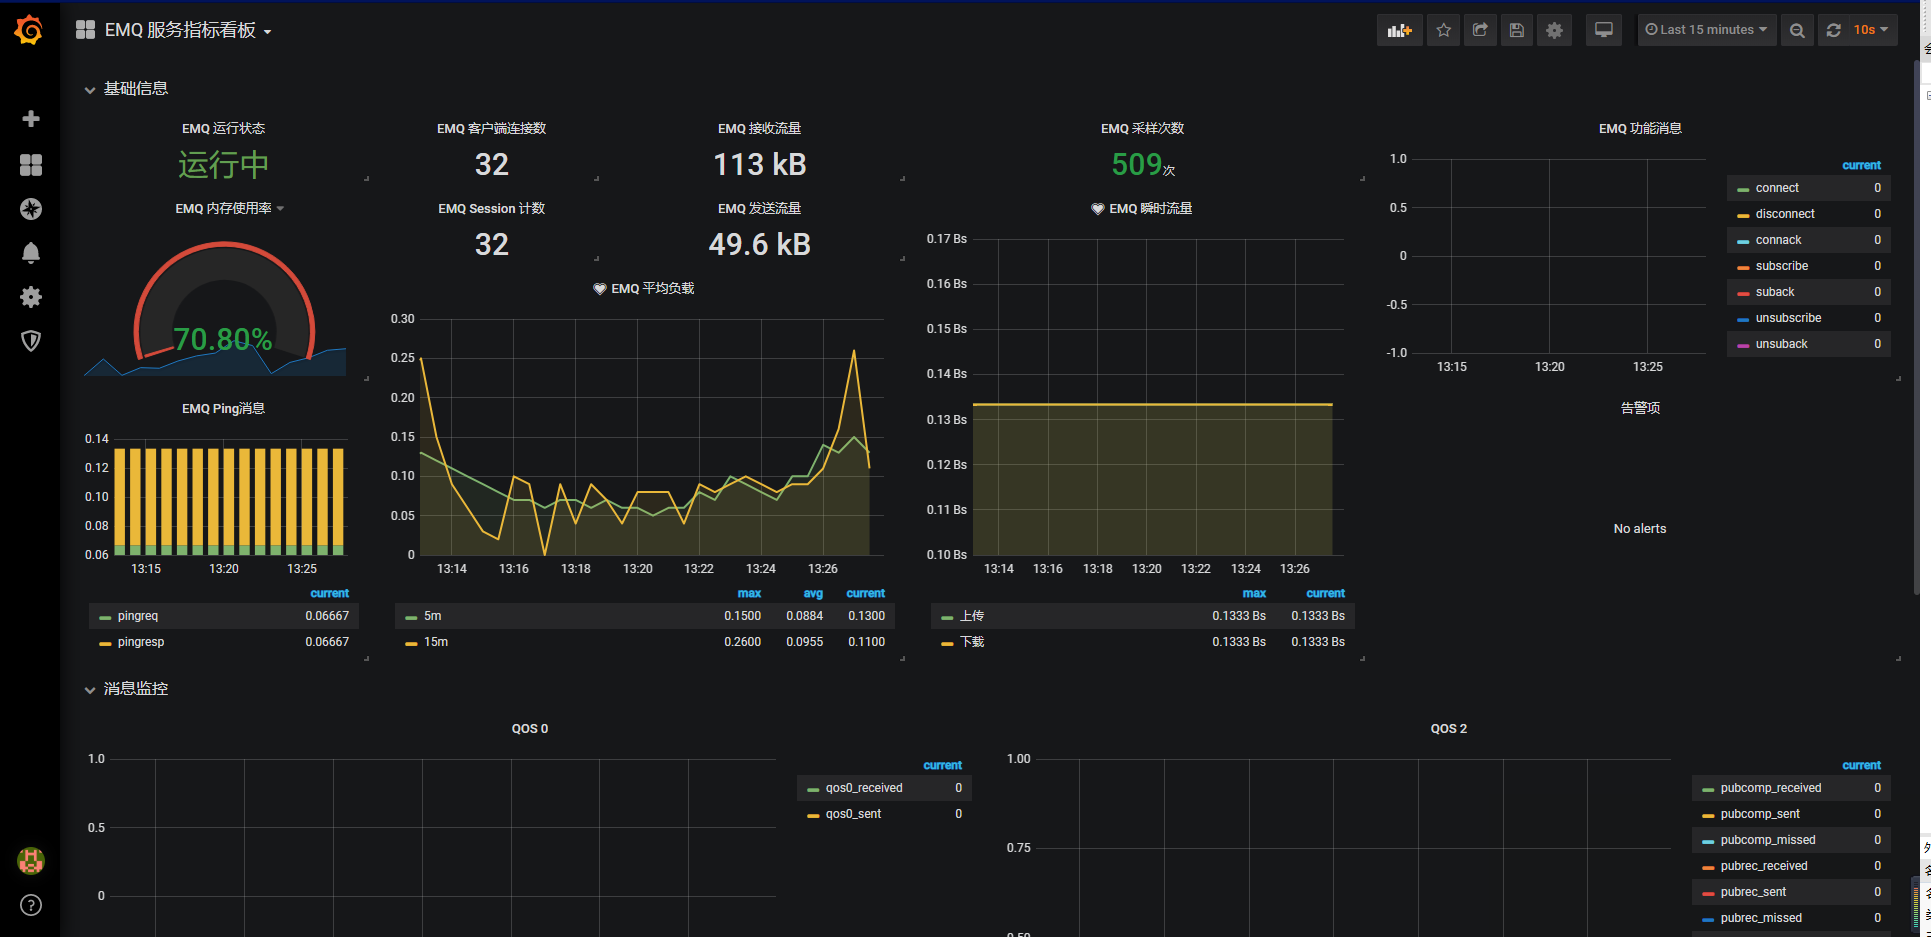Click the Create plus icon in sidebar

[x=31, y=119]
